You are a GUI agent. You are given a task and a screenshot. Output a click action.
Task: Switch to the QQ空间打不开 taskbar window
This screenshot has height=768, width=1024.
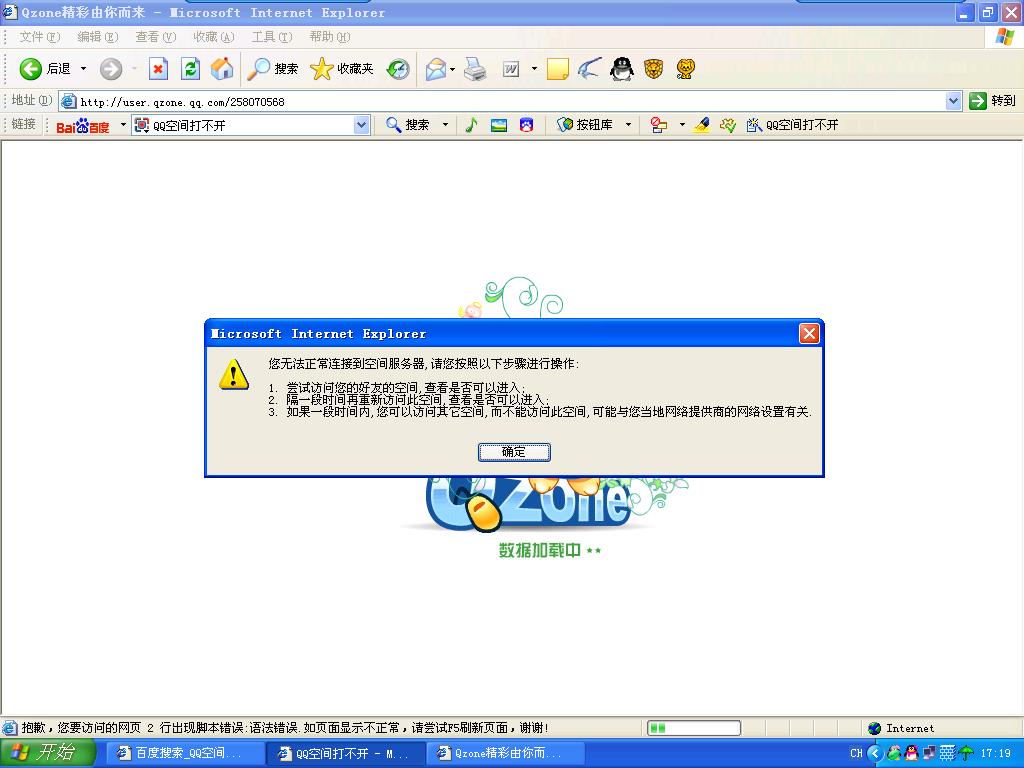346,754
